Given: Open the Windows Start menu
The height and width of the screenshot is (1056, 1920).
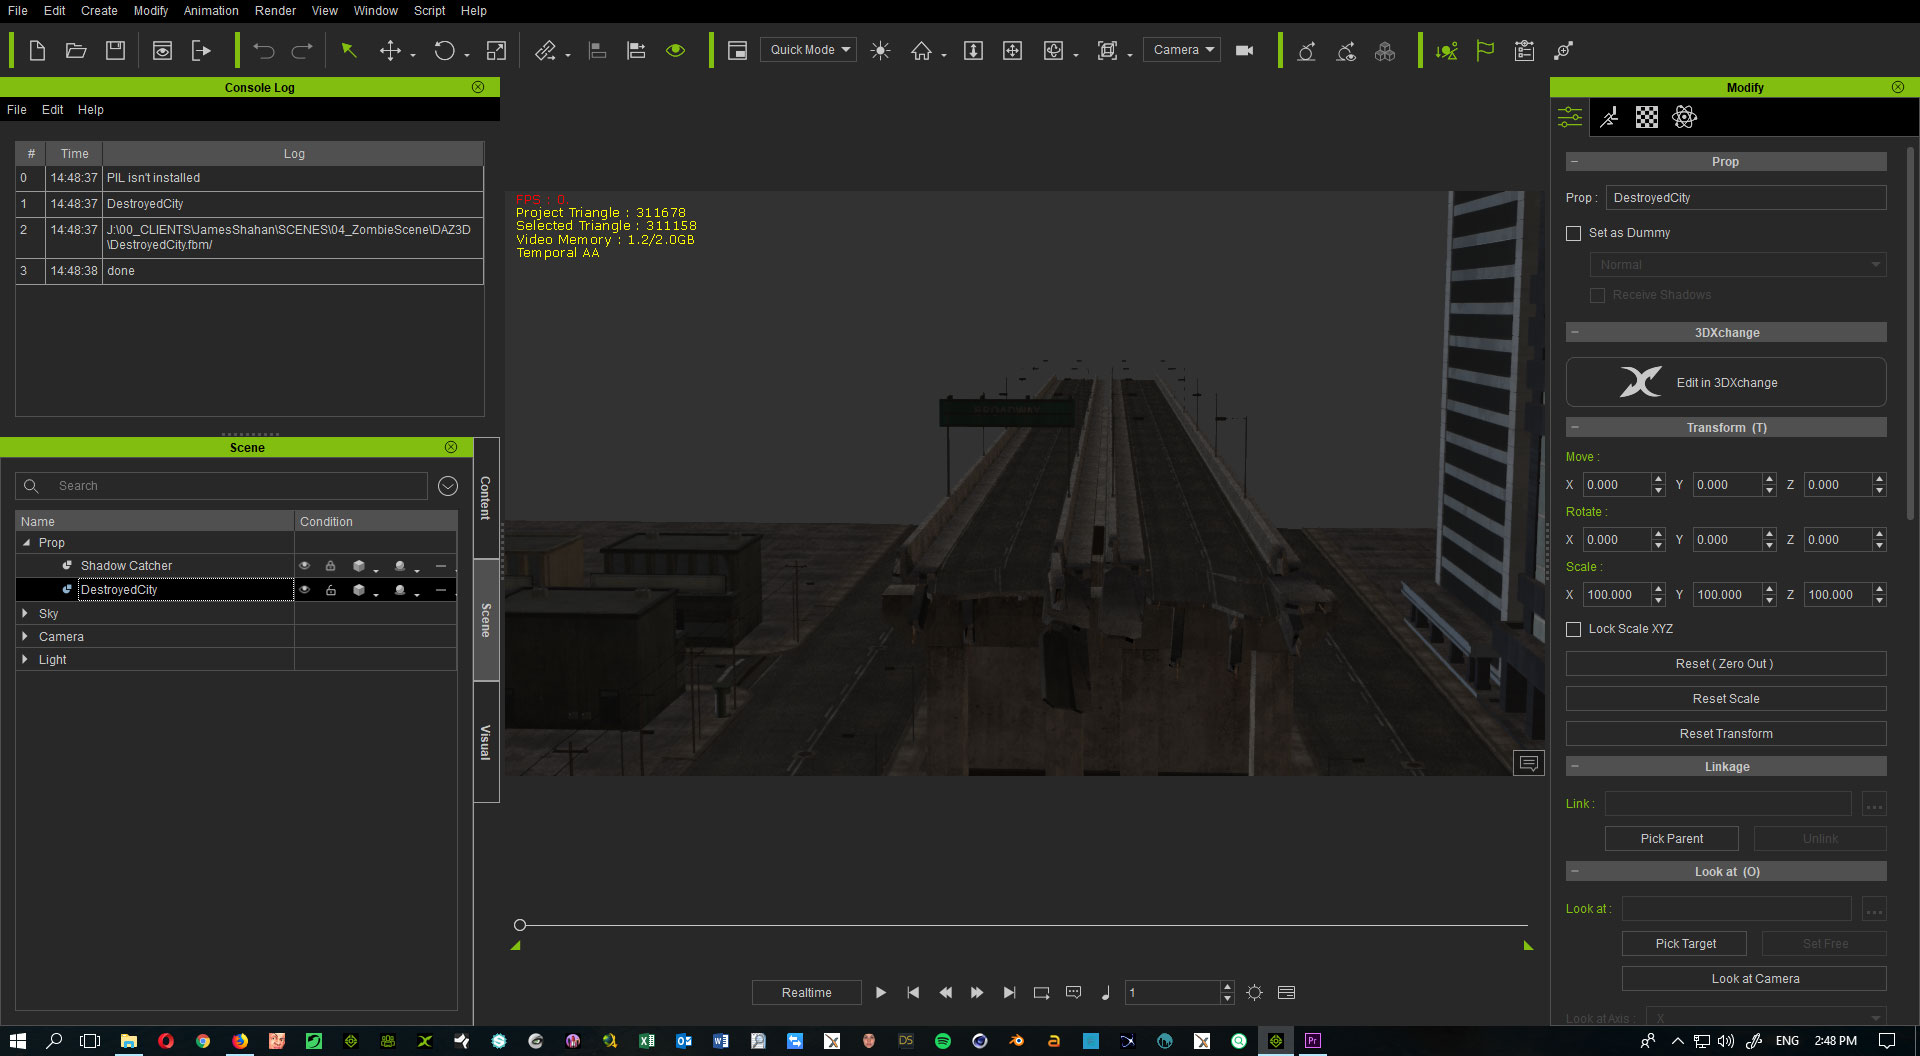Looking at the screenshot, I should [18, 1041].
